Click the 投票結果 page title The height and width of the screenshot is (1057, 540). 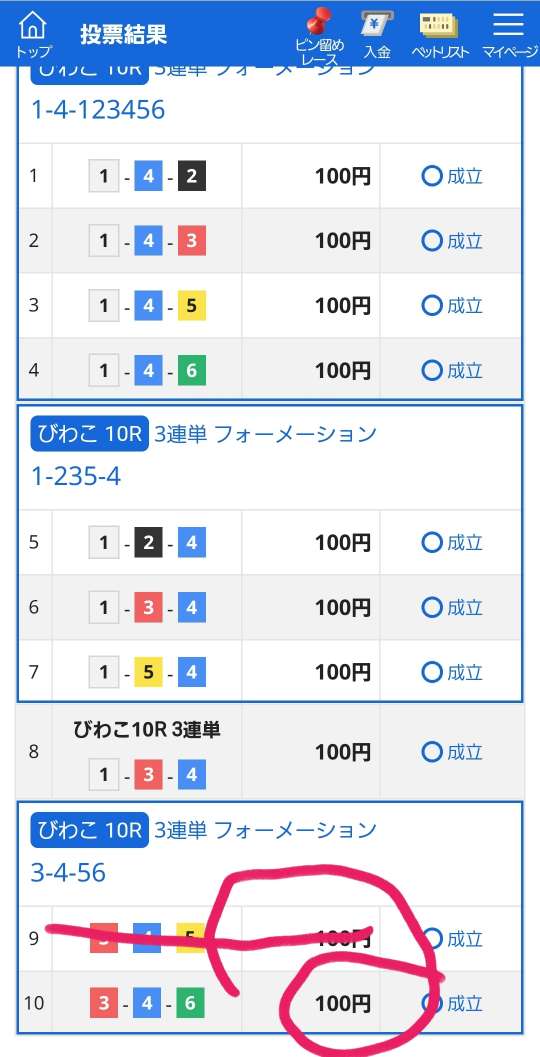pyautogui.click(x=123, y=34)
